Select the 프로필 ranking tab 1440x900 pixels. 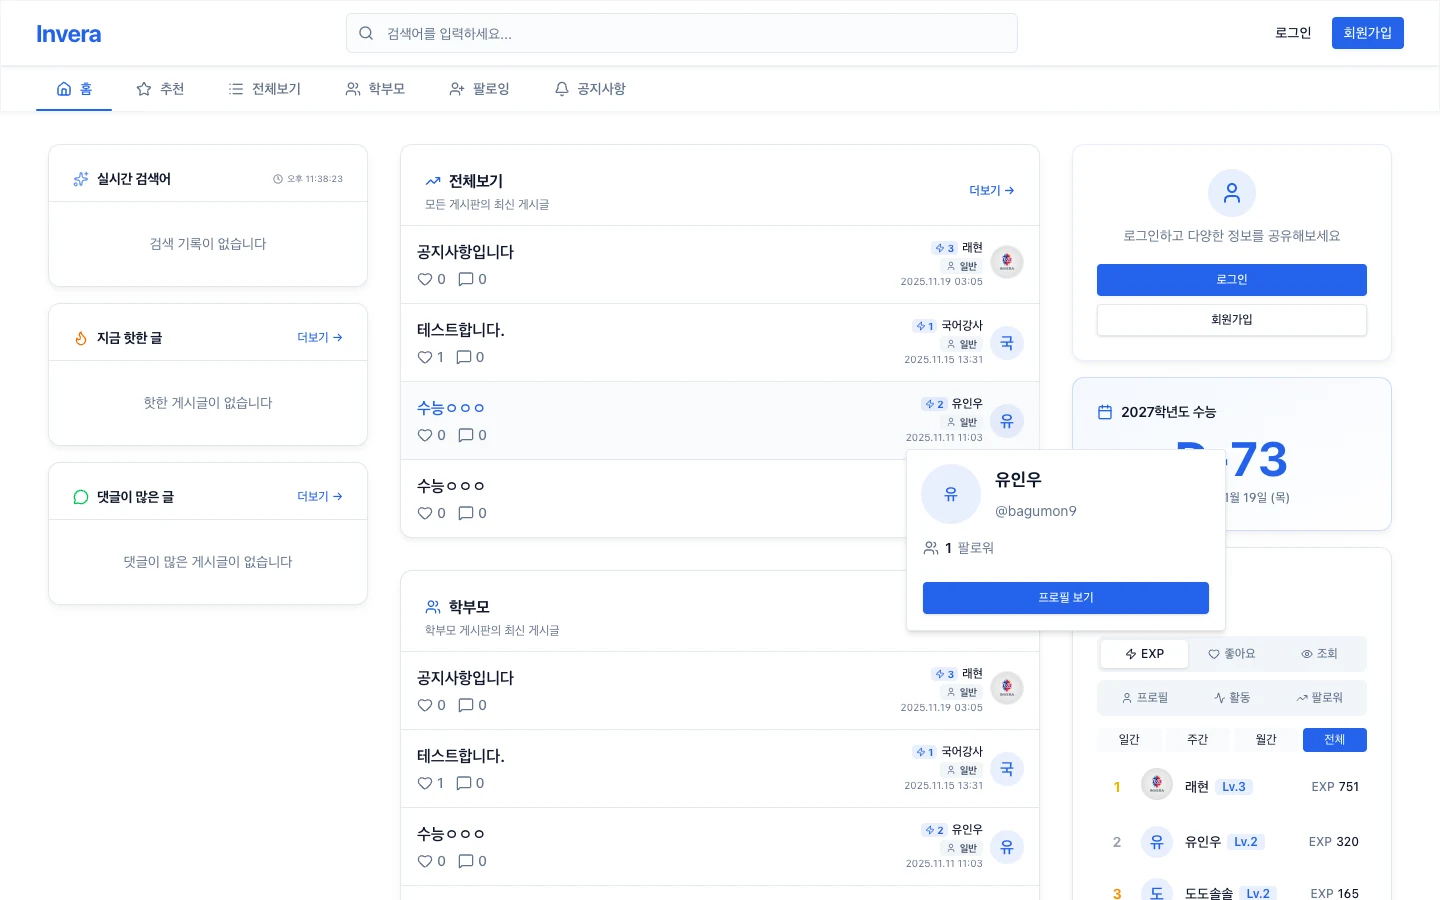(1144, 698)
